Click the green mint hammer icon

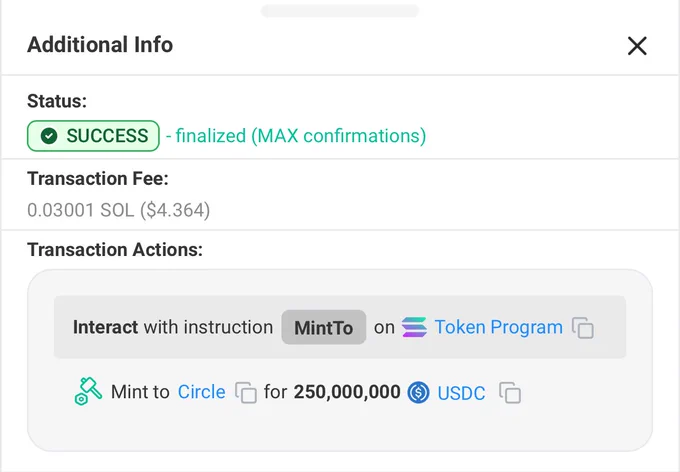pos(88,391)
